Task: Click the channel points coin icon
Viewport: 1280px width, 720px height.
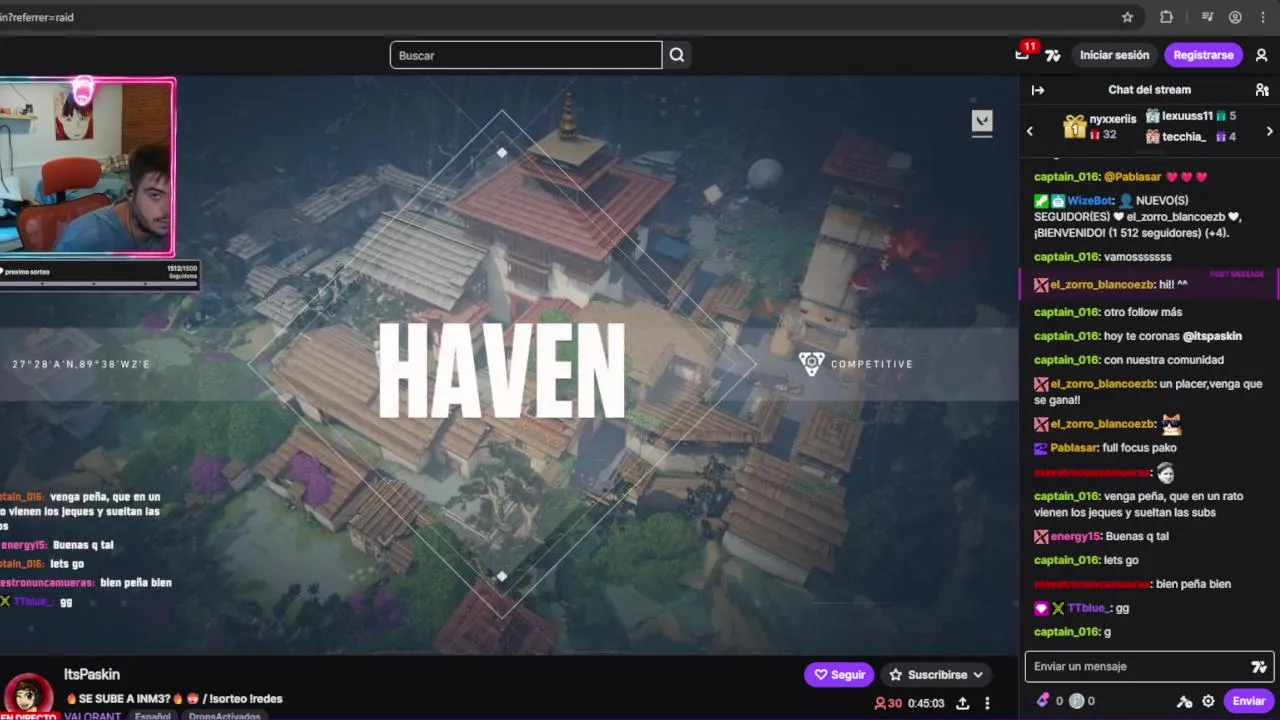Action: tap(1076, 701)
